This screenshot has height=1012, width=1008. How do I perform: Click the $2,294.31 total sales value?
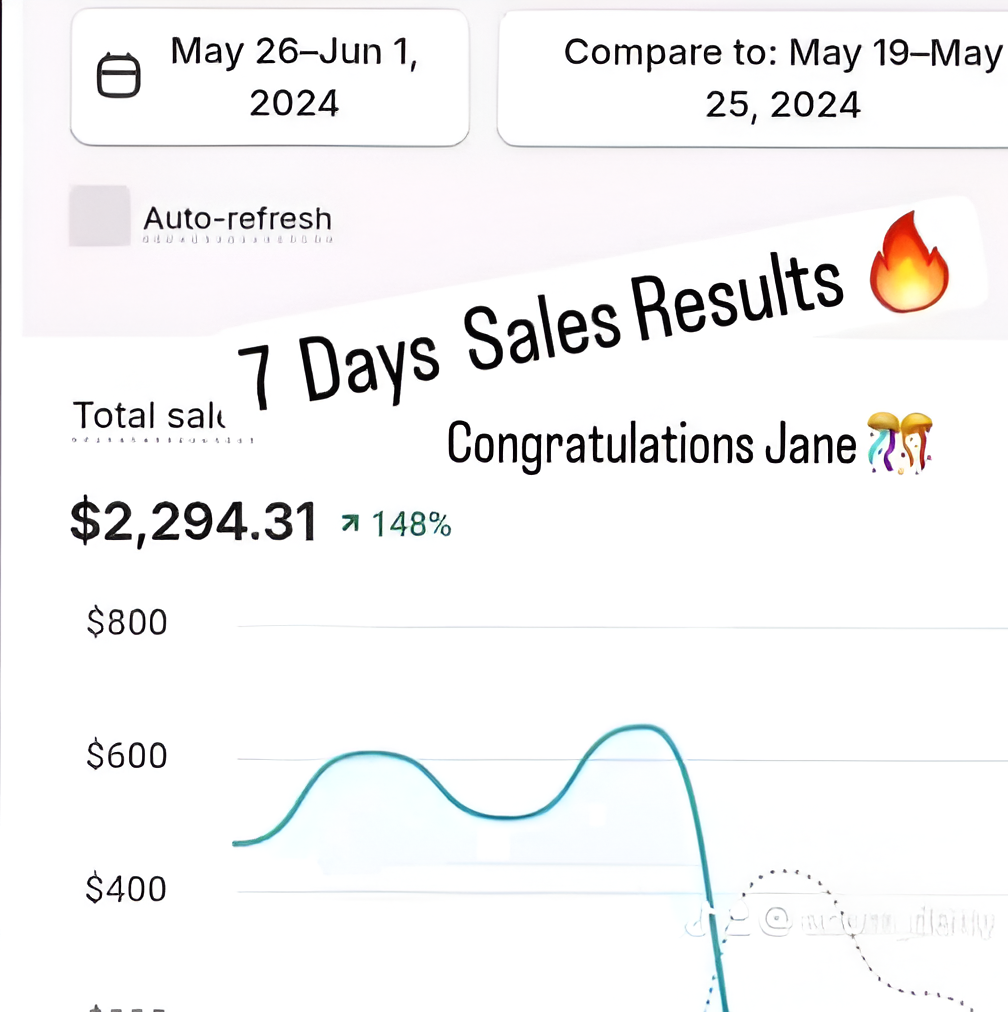pyautogui.click(x=193, y=522)
